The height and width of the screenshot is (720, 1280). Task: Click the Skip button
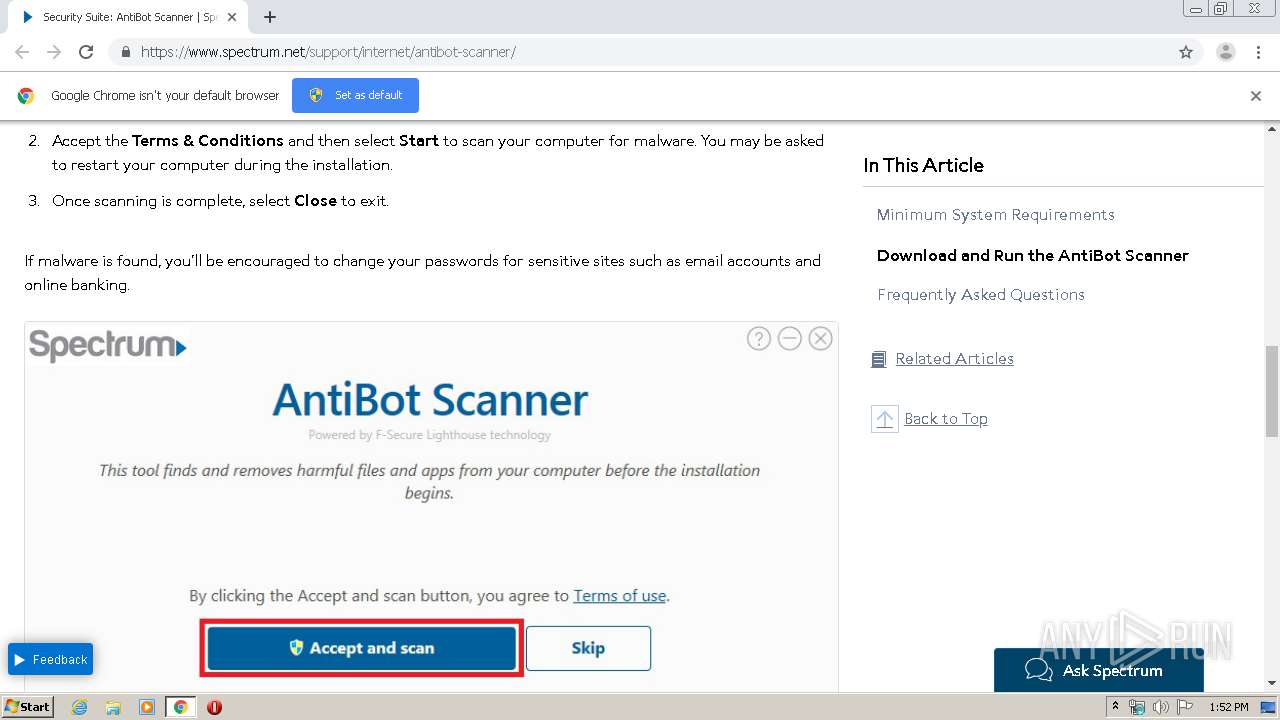pos(588,648)
